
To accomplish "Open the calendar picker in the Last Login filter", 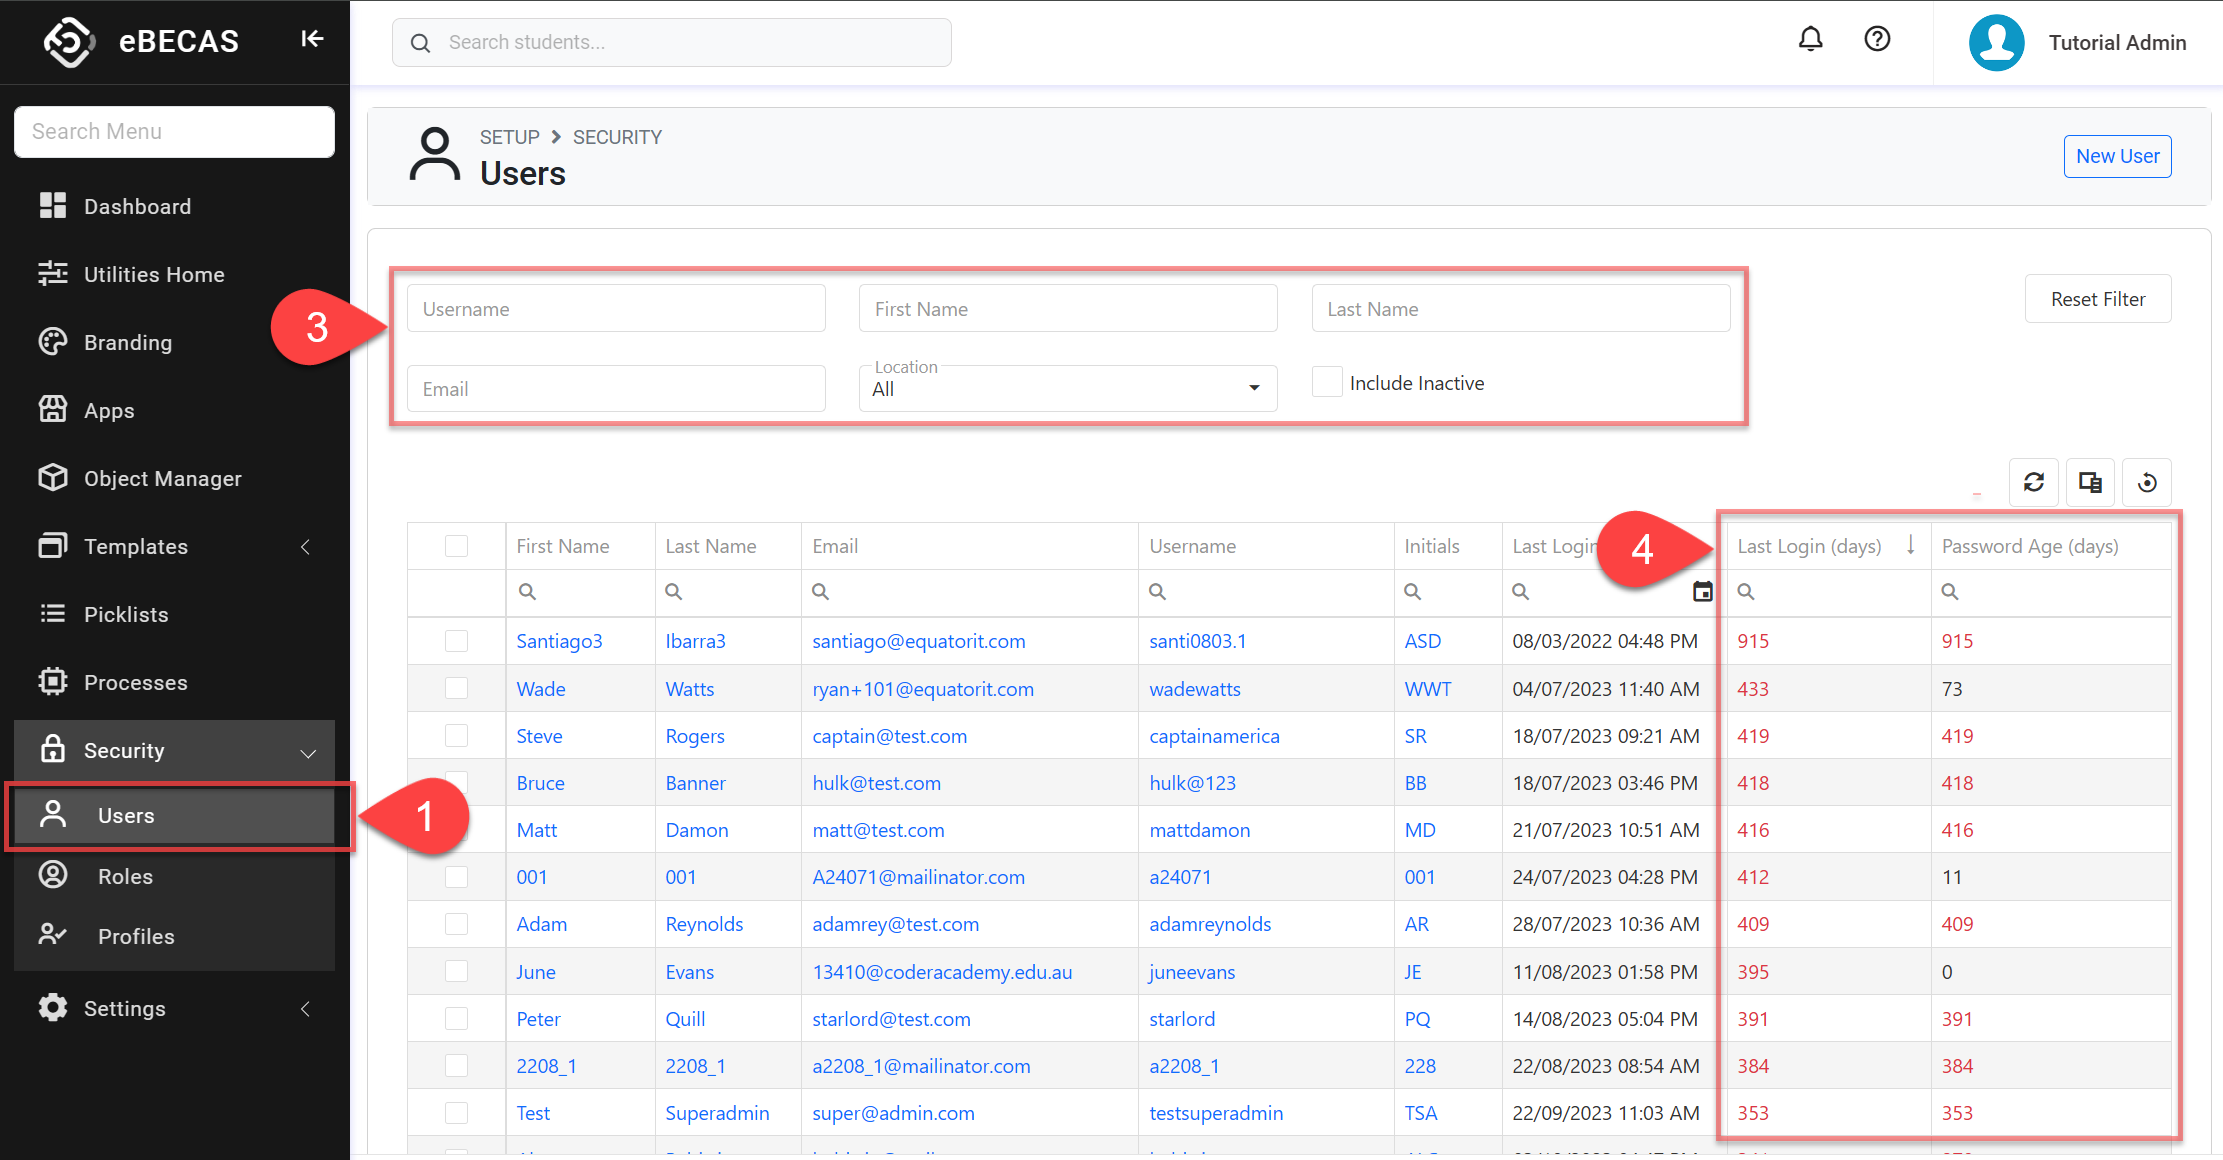I will coord(1702,592).
